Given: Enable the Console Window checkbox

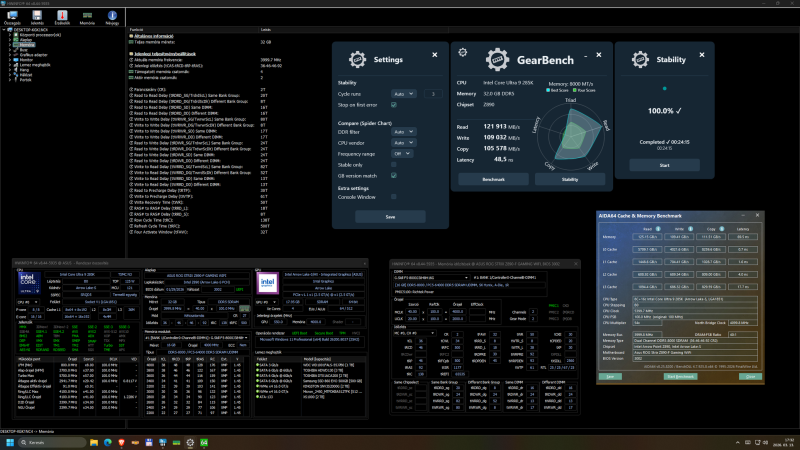Looking at the screenshot, I should pyautogui.click(x=393, y=196).
